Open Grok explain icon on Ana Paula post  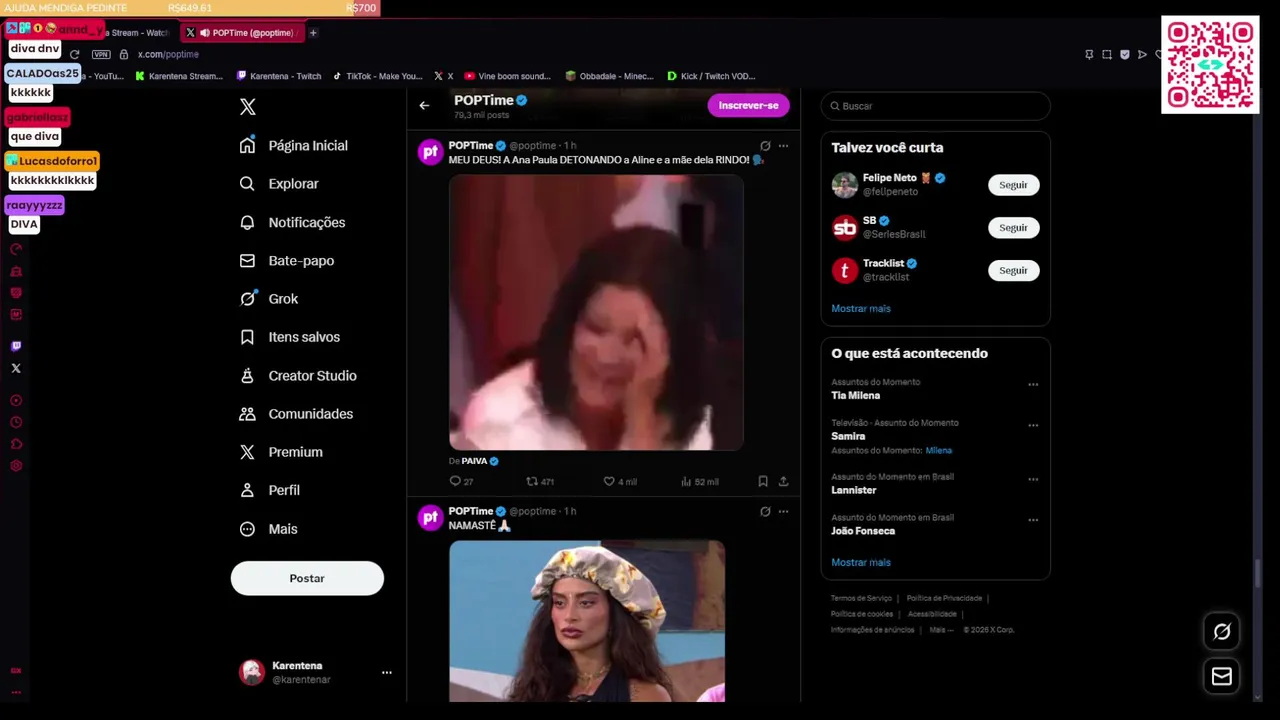tap(765, 146)
